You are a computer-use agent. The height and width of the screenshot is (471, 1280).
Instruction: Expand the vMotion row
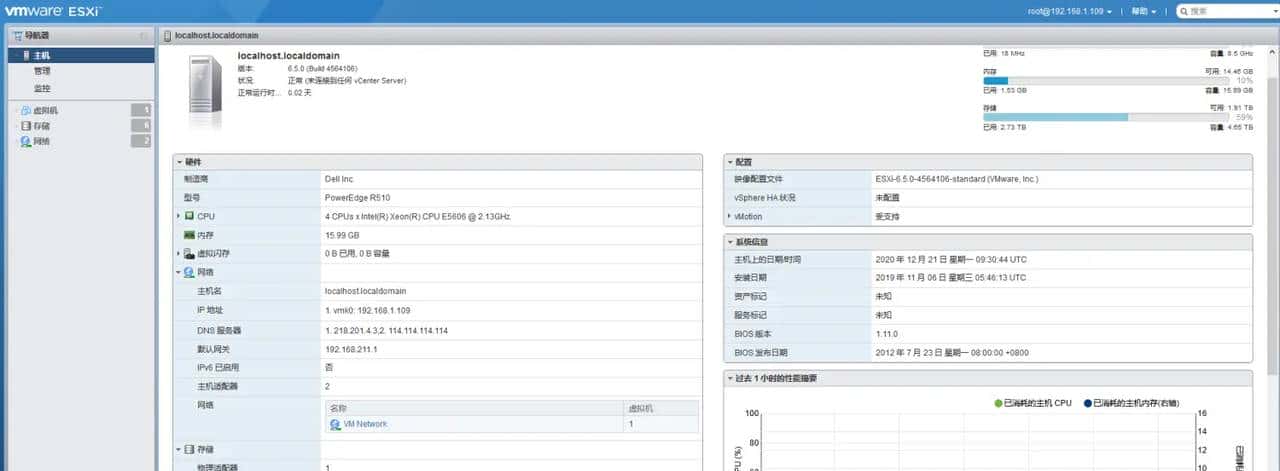(x=729, y=216)
